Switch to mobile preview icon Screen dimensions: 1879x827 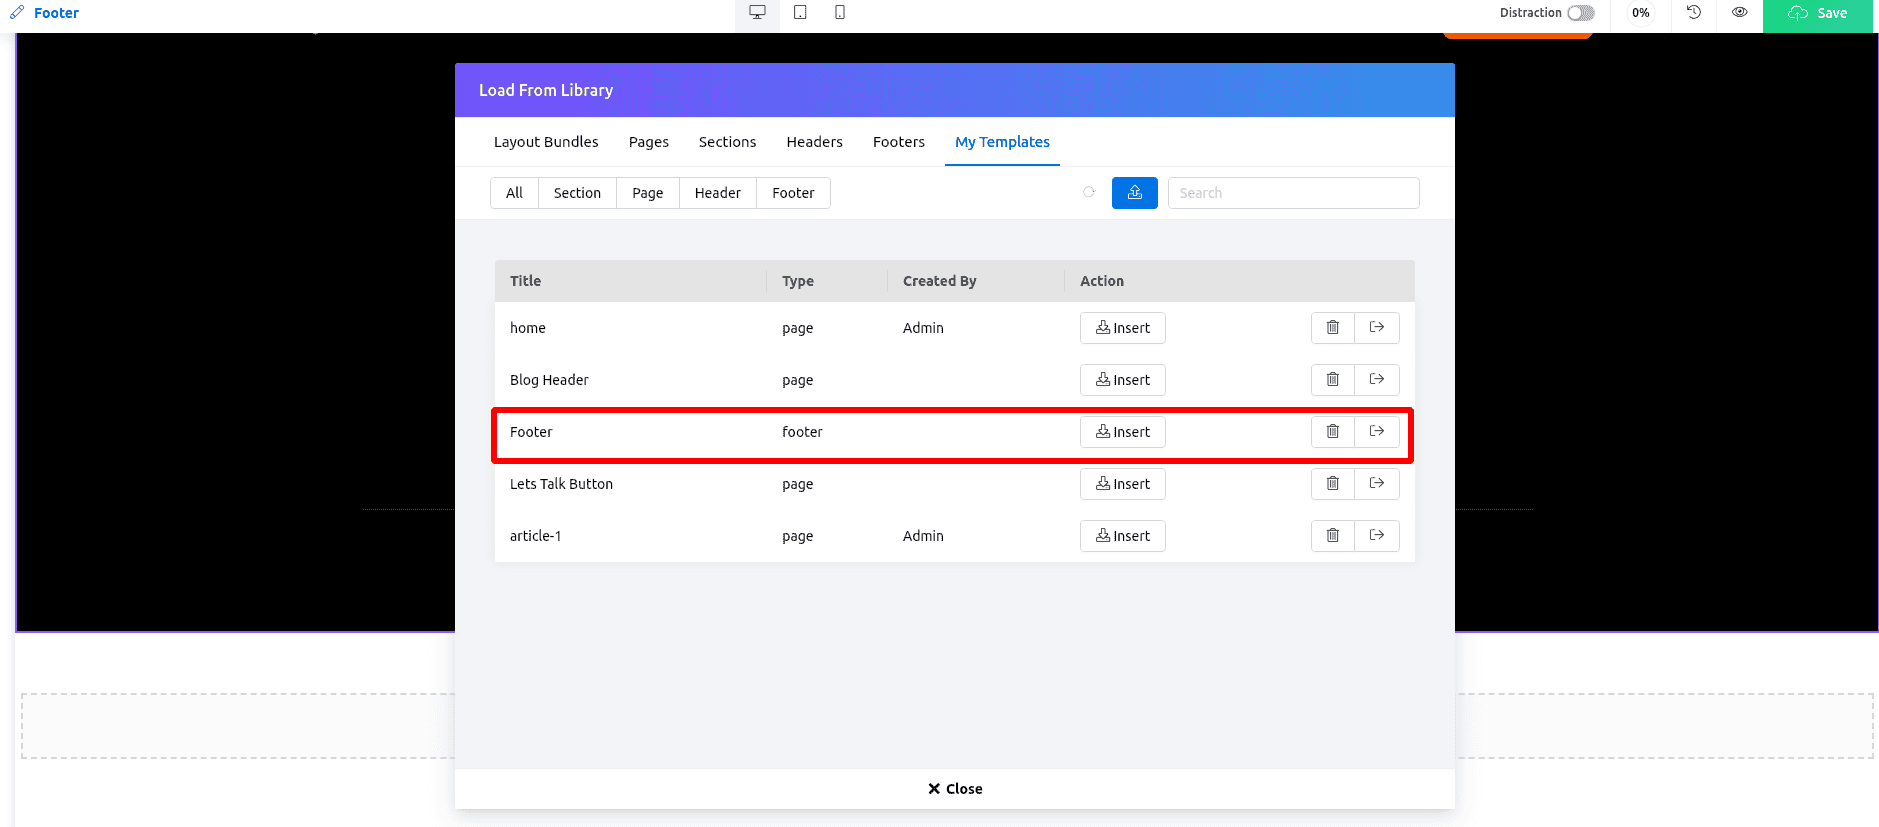(x=840, y=13)
